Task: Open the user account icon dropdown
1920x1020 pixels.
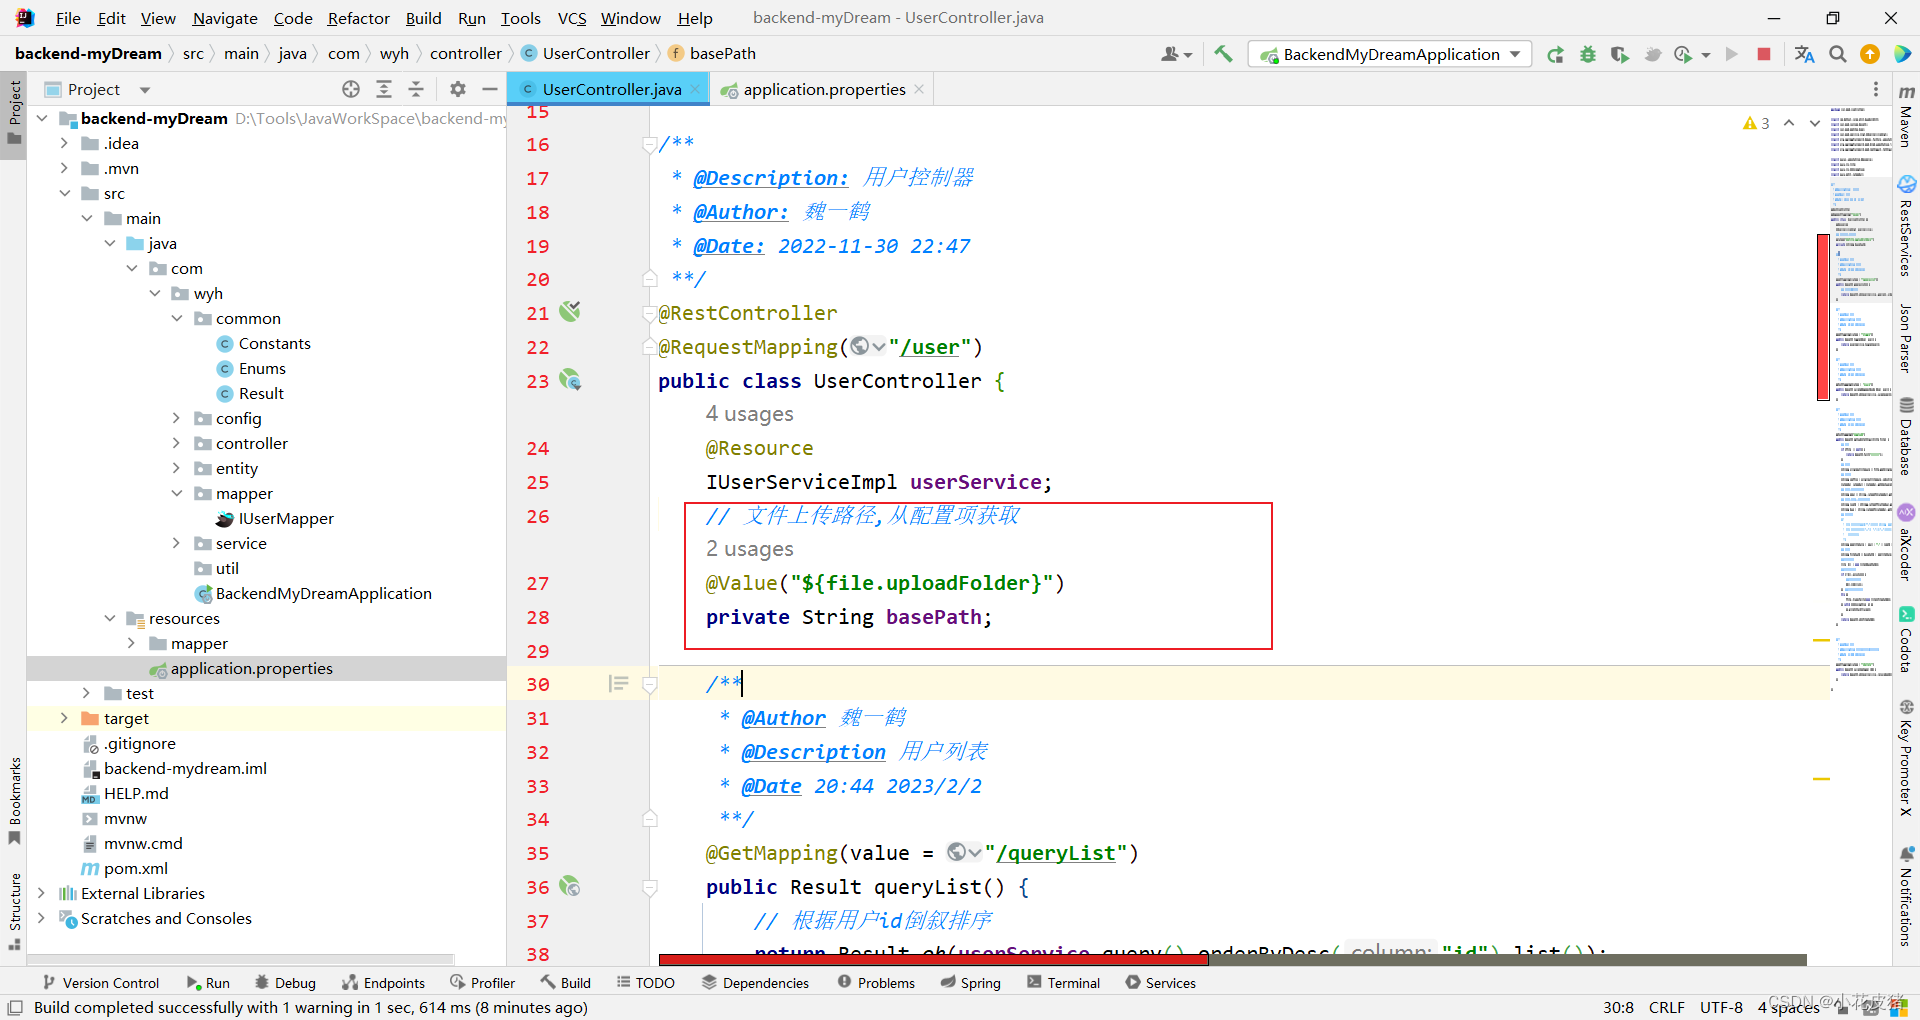Action: pyautogui.click(x=1177, y=54)
